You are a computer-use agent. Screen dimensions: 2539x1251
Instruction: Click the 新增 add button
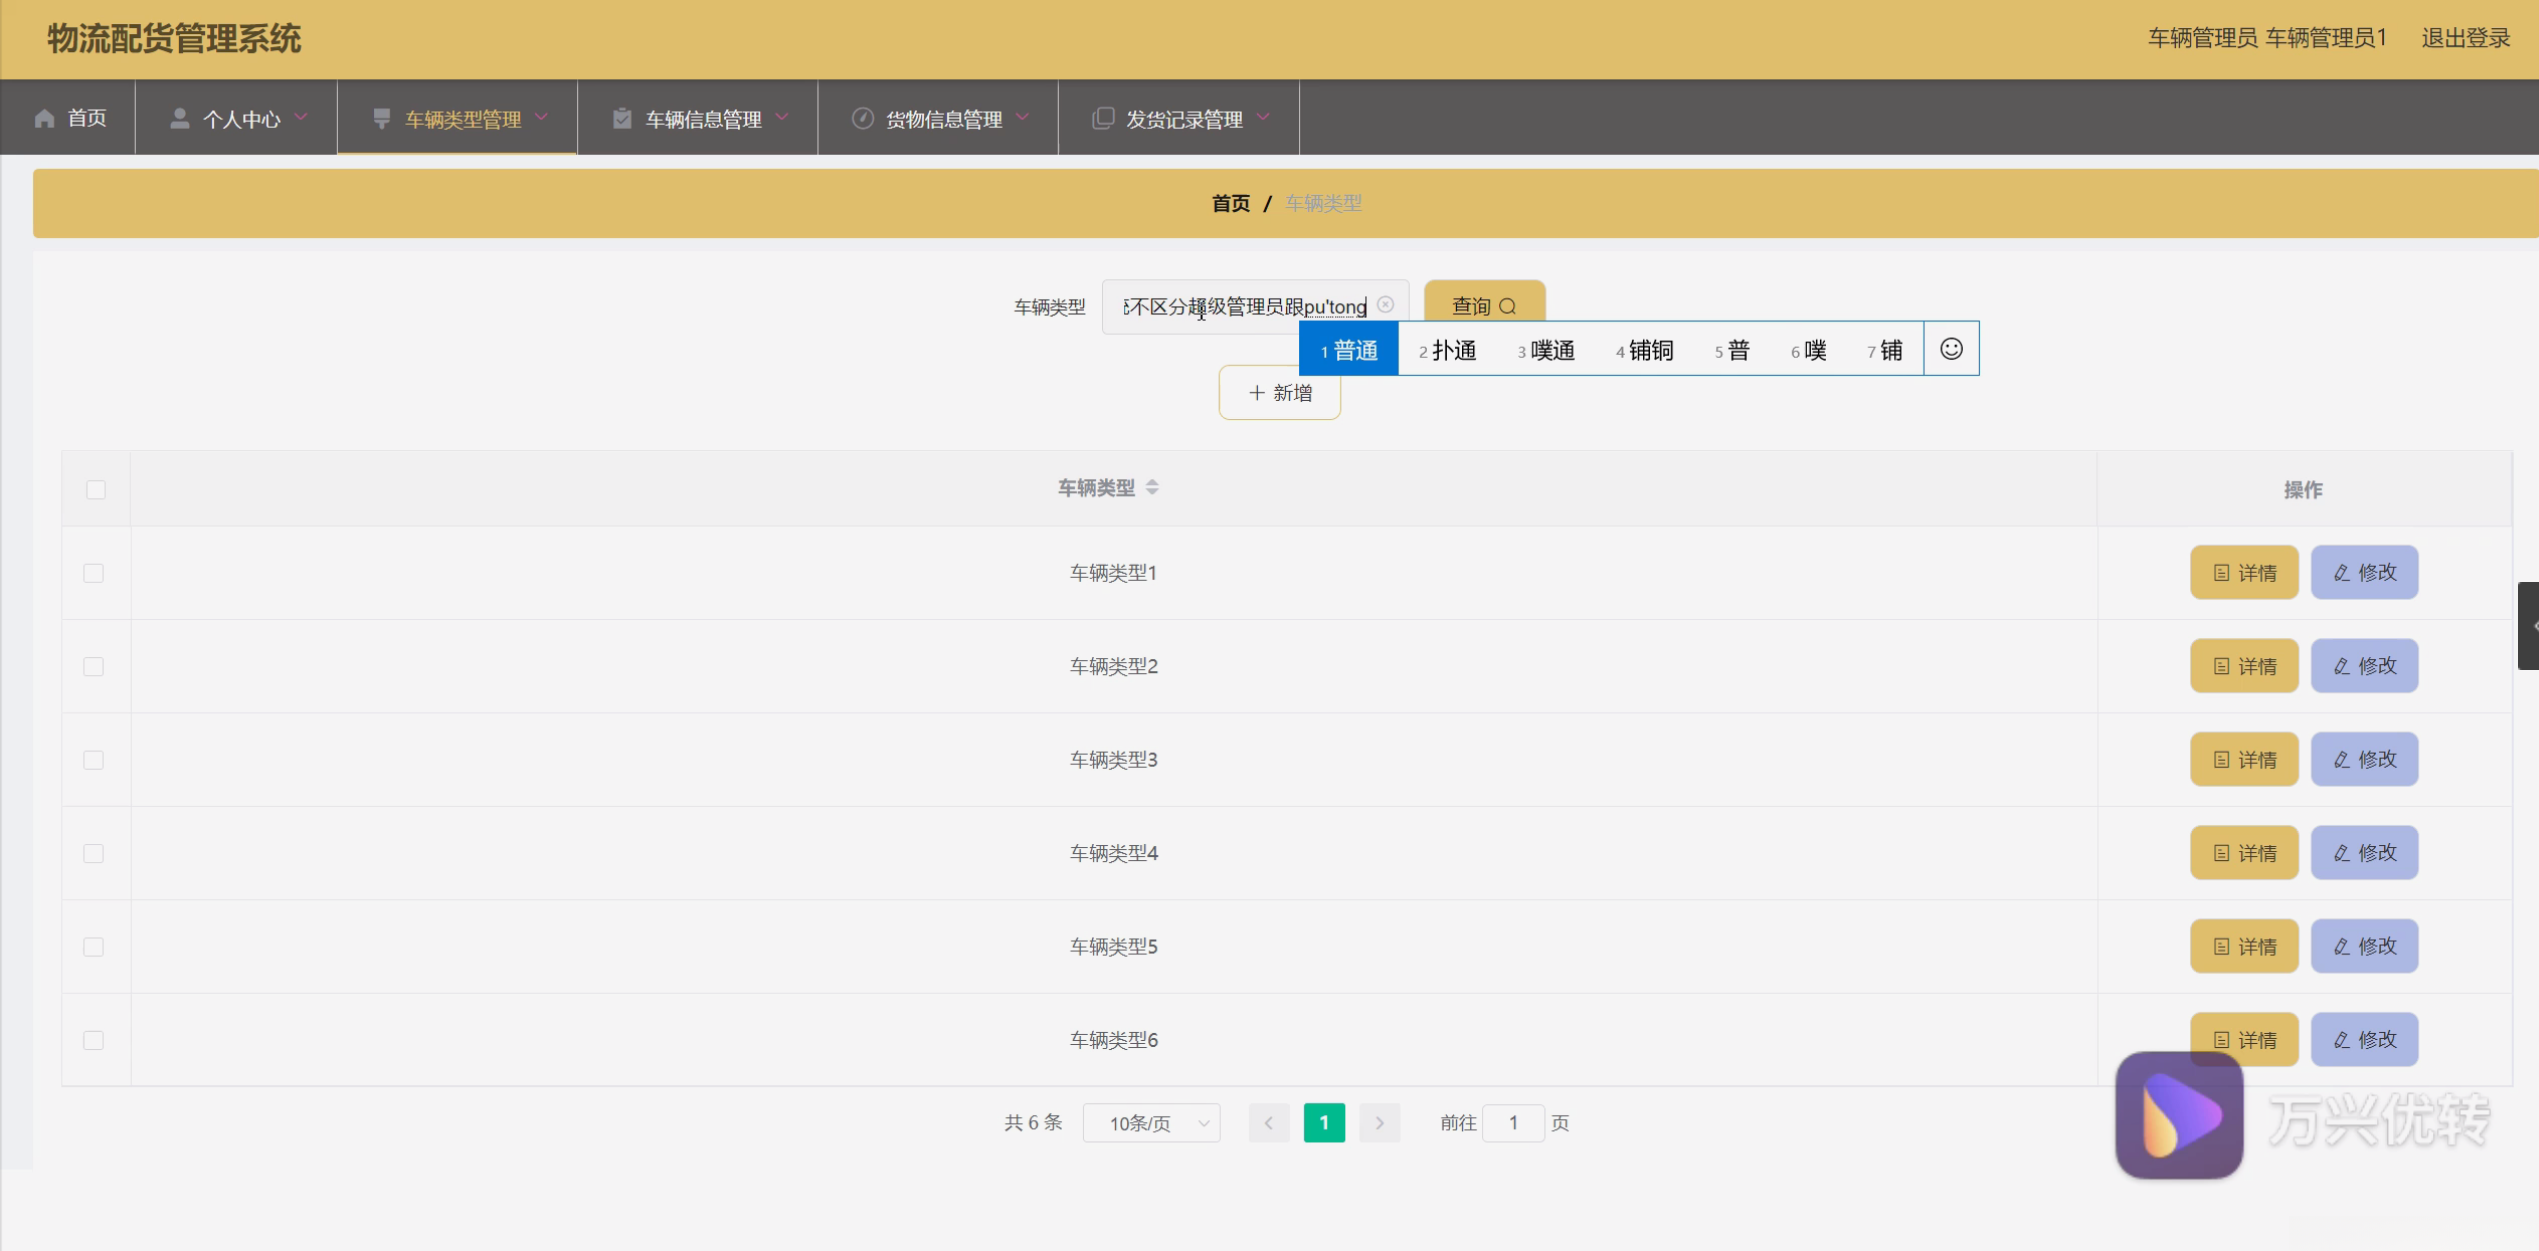tap(1279, 393)
